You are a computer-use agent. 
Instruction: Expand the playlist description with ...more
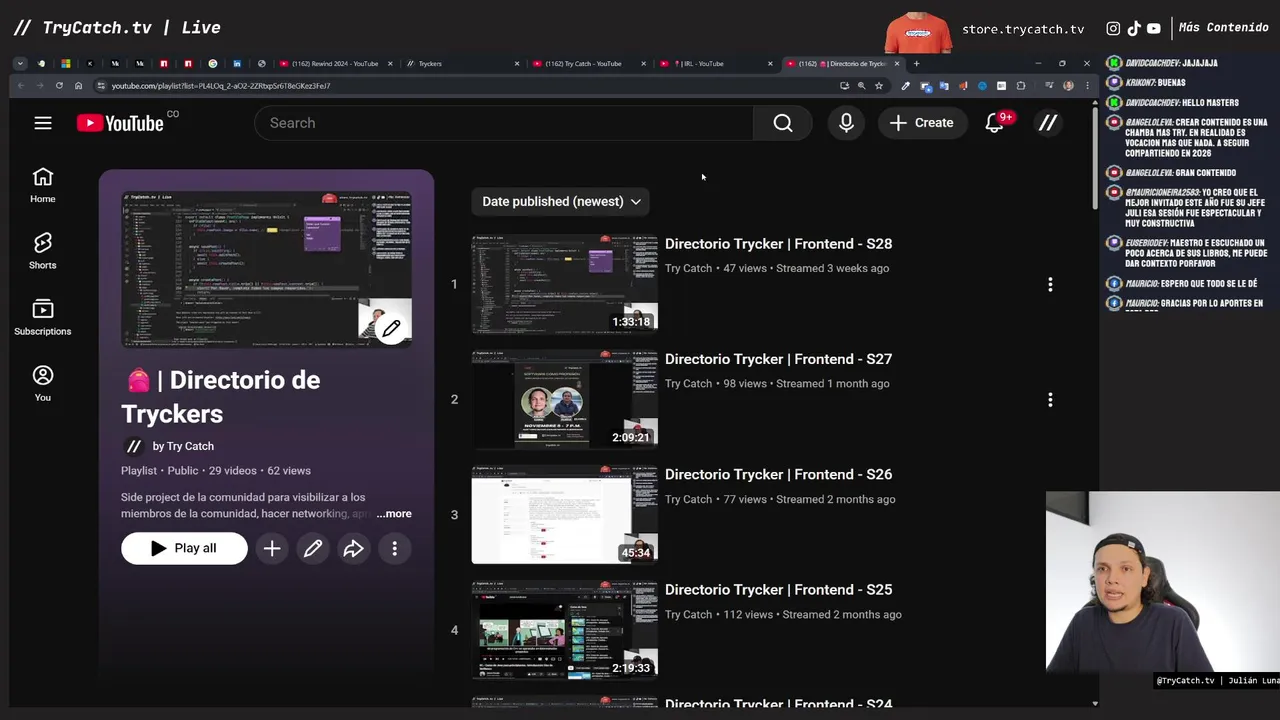pos(394,514)
